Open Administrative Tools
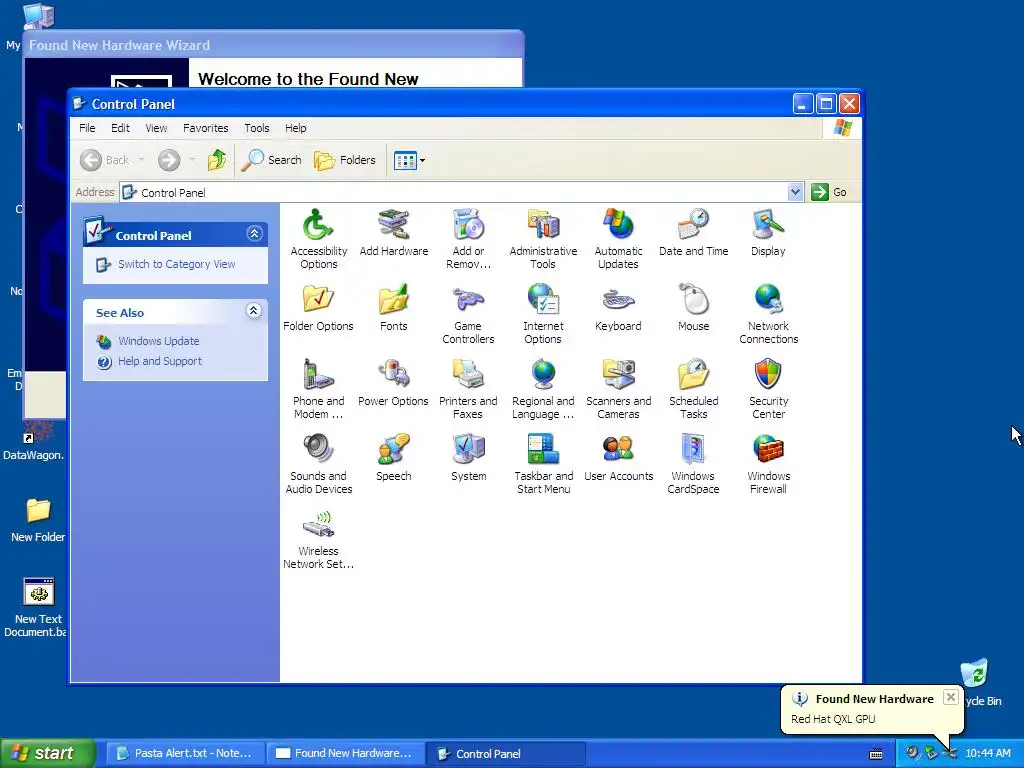 tap(543, 238)
